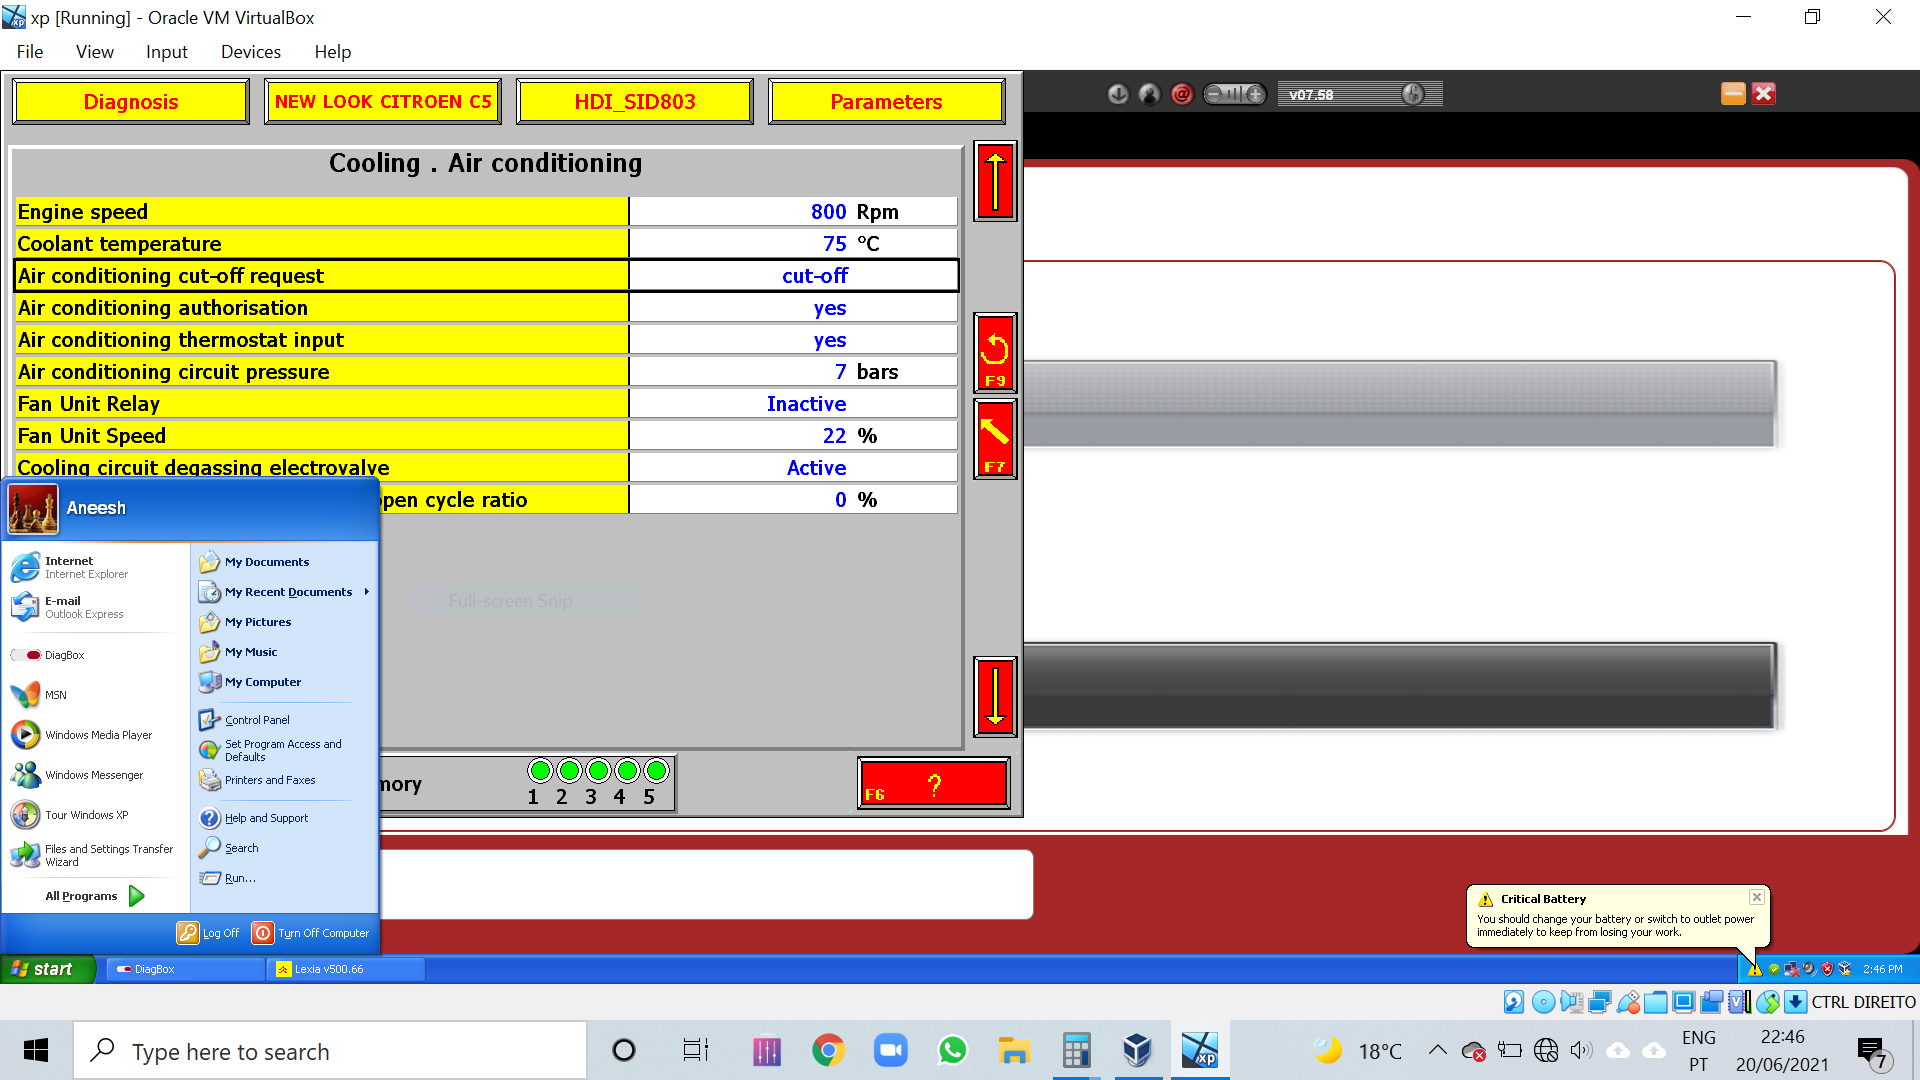Click the red up-arrow scroll button
Screen dimensions: 1920x1080
coord(995,181)
